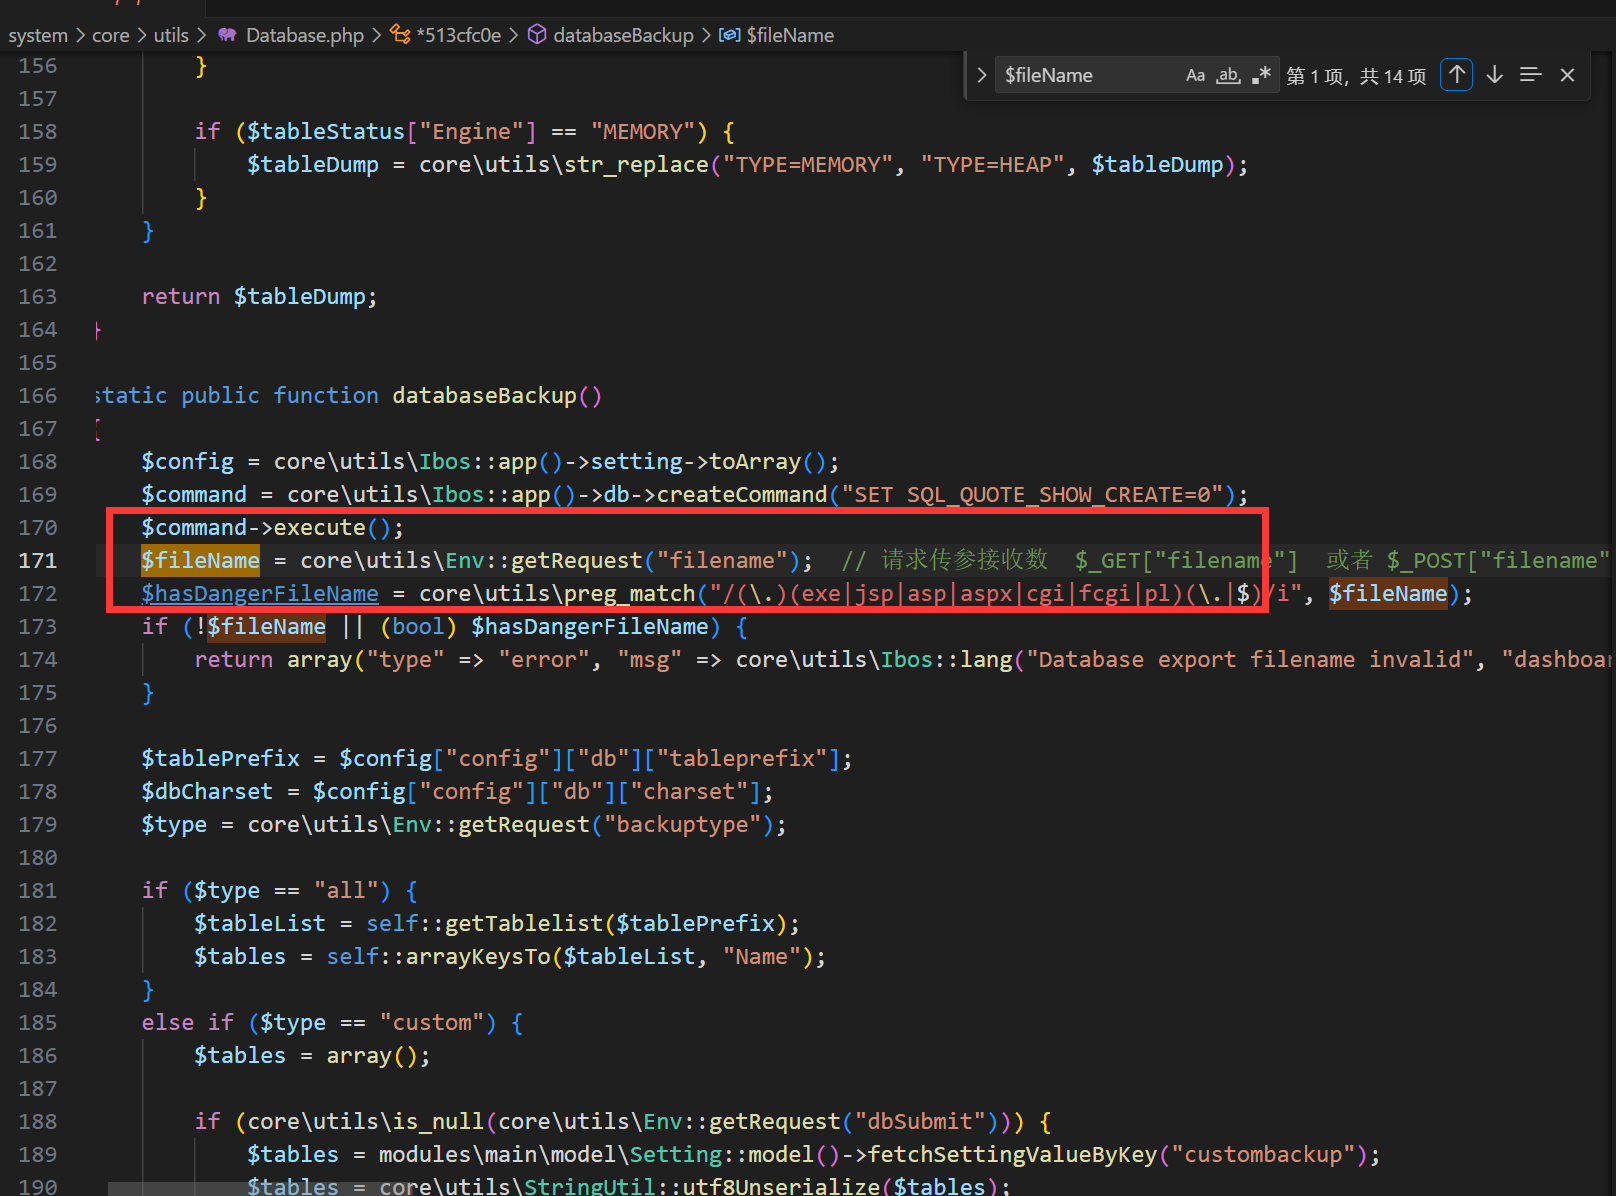1616x1196 pixels.
Task: Click $tablePrefix variable on line 177
Action: click(220, 759)
